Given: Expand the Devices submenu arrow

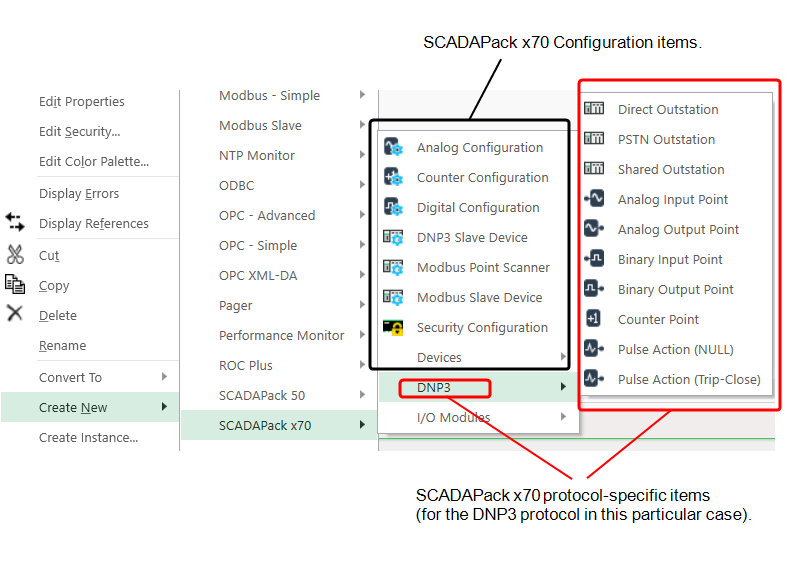Looking at the screenshot, I should [x=563, y=356].
